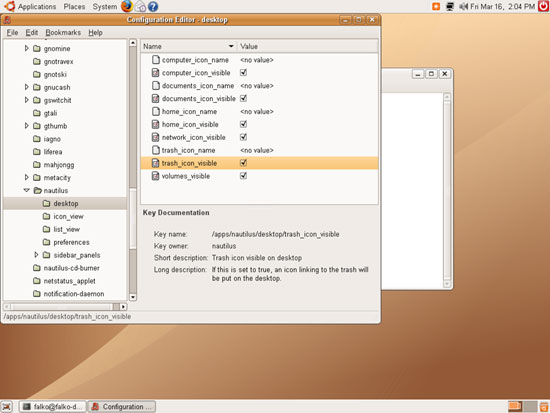
Task: Click the notification-daemon folder icon
Action: click(37, 294)
